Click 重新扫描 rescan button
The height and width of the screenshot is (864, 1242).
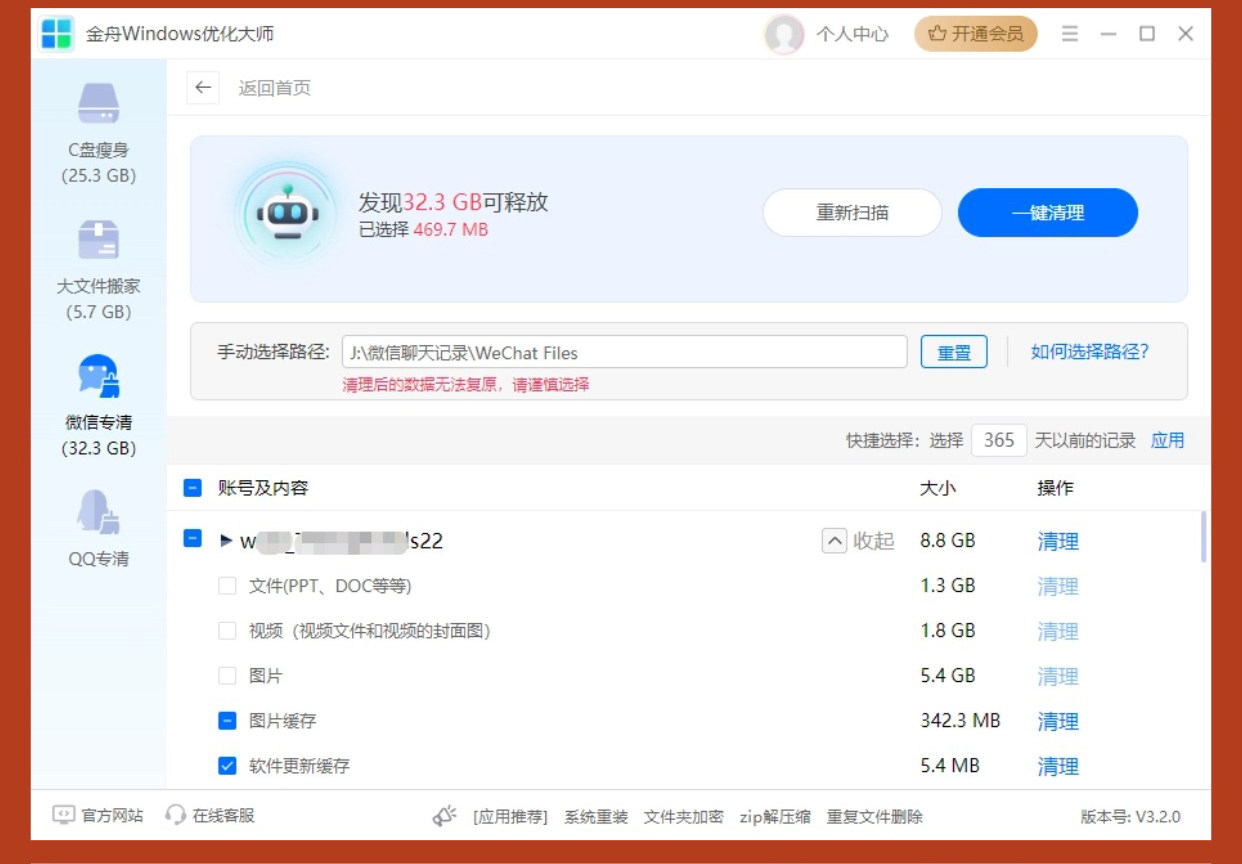coord(852,213)
